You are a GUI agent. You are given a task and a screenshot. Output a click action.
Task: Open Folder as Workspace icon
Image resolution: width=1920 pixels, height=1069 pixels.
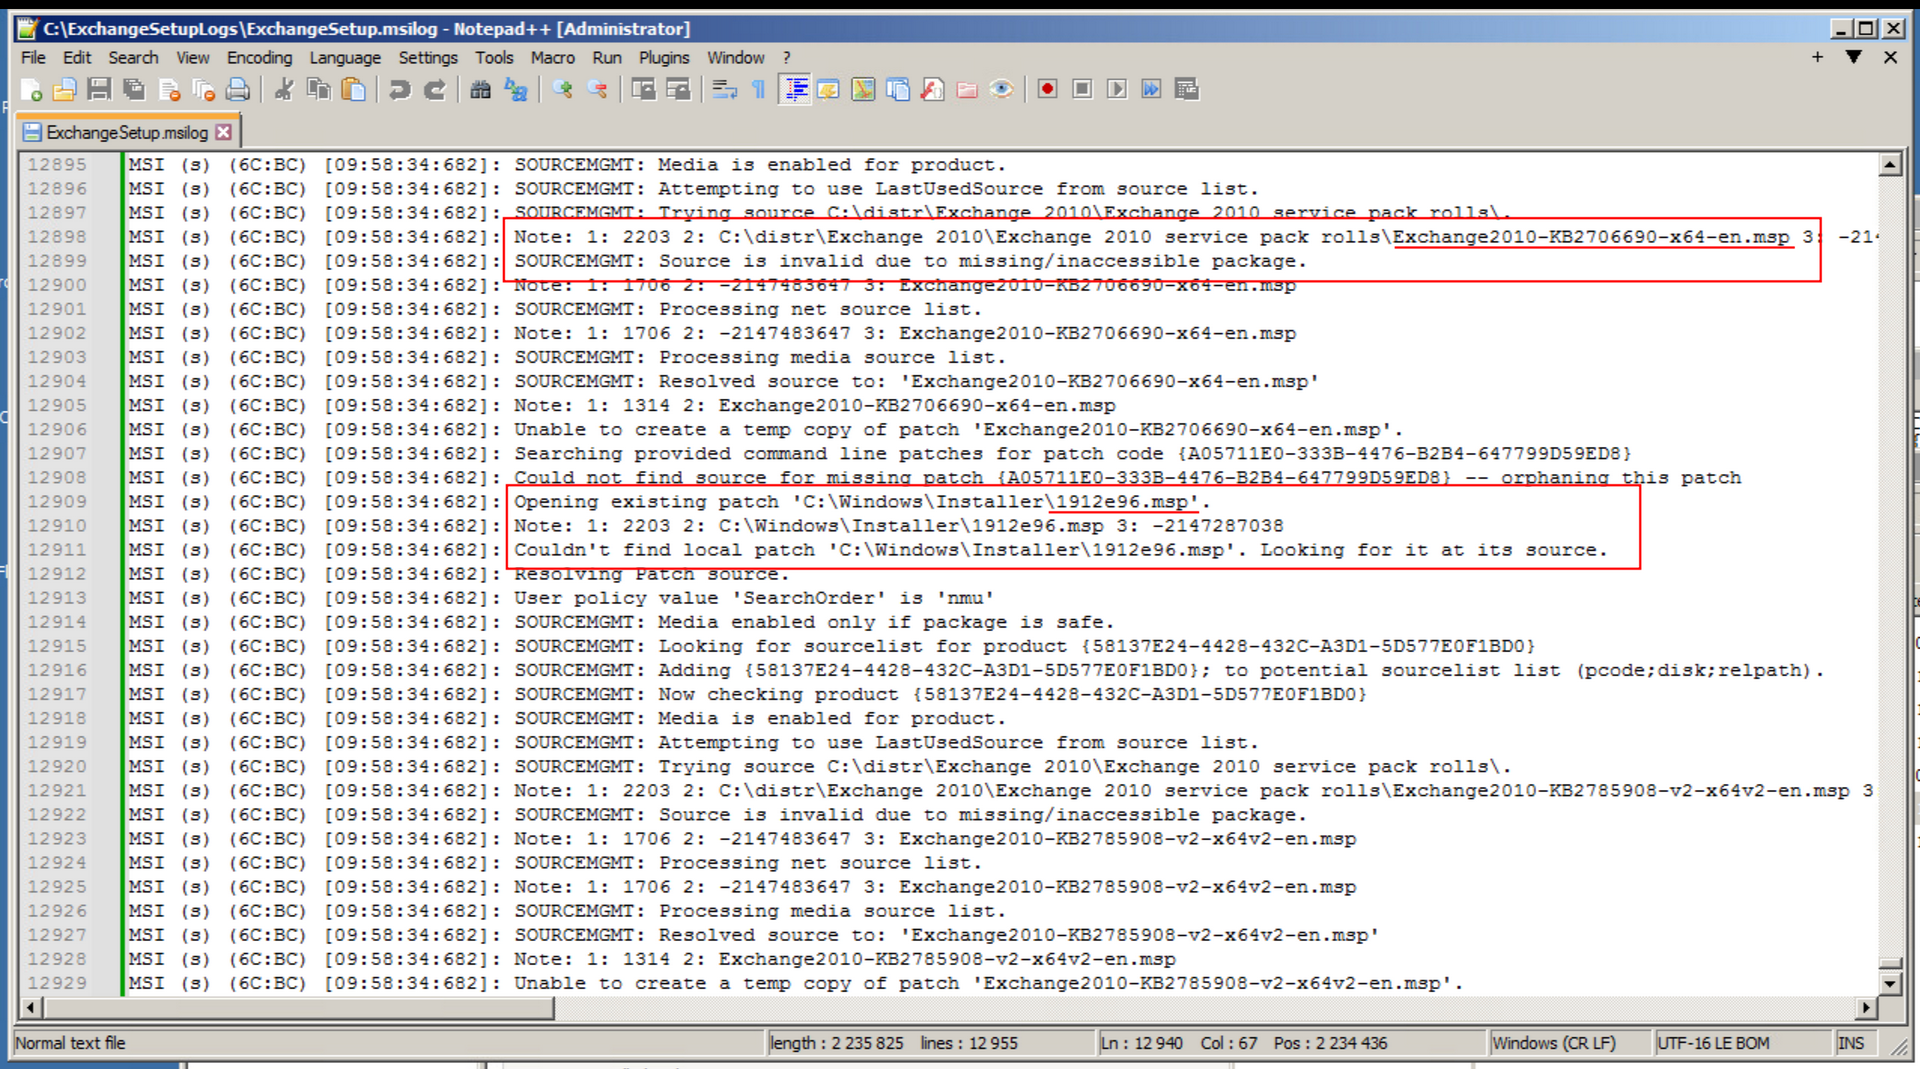click(967, 90)
